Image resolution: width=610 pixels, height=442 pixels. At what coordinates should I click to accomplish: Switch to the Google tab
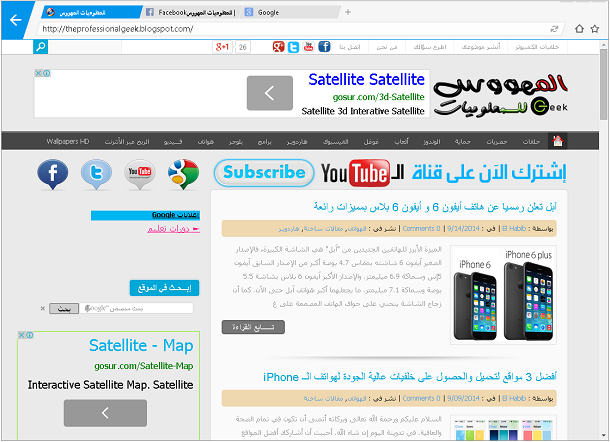290,12
